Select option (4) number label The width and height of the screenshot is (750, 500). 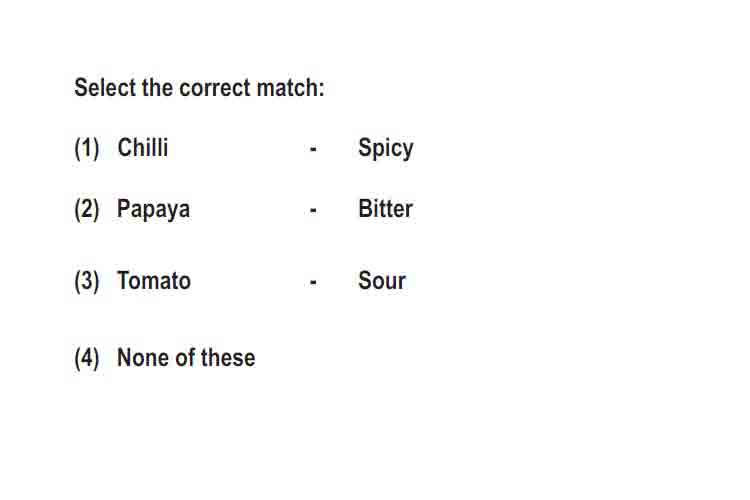pyautogui.click(x=87, y=358)
